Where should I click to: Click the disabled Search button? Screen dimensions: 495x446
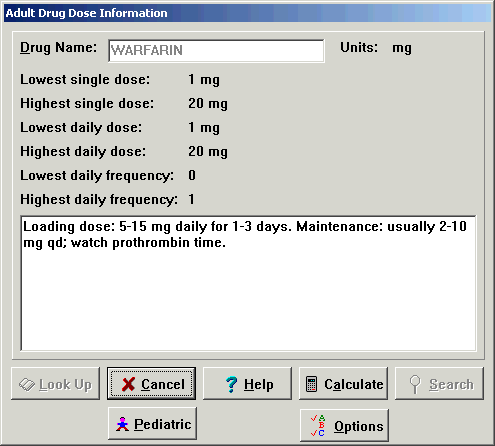(439, 384)
